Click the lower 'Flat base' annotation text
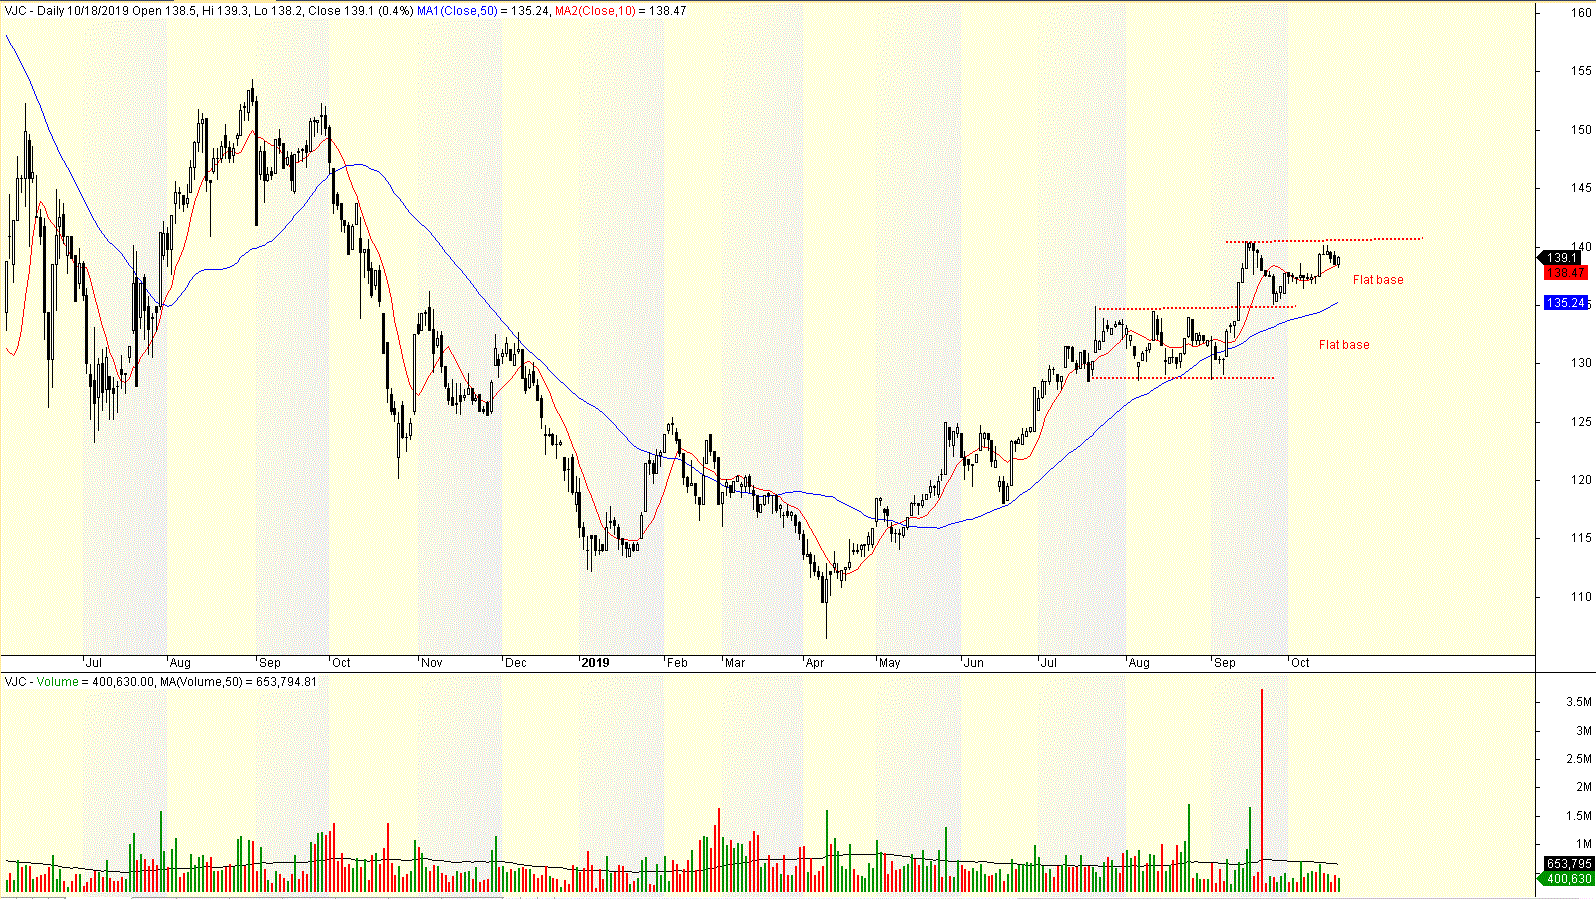Viewport: 1596px width, 899px height. tap(1343, 345)
